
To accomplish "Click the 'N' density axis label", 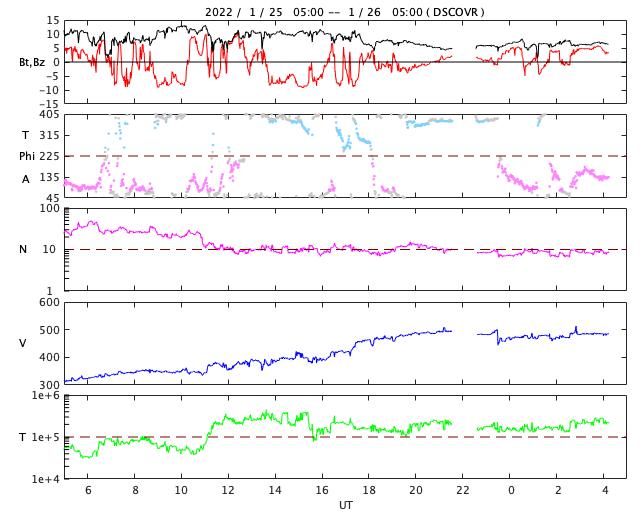I will [23, 249].
